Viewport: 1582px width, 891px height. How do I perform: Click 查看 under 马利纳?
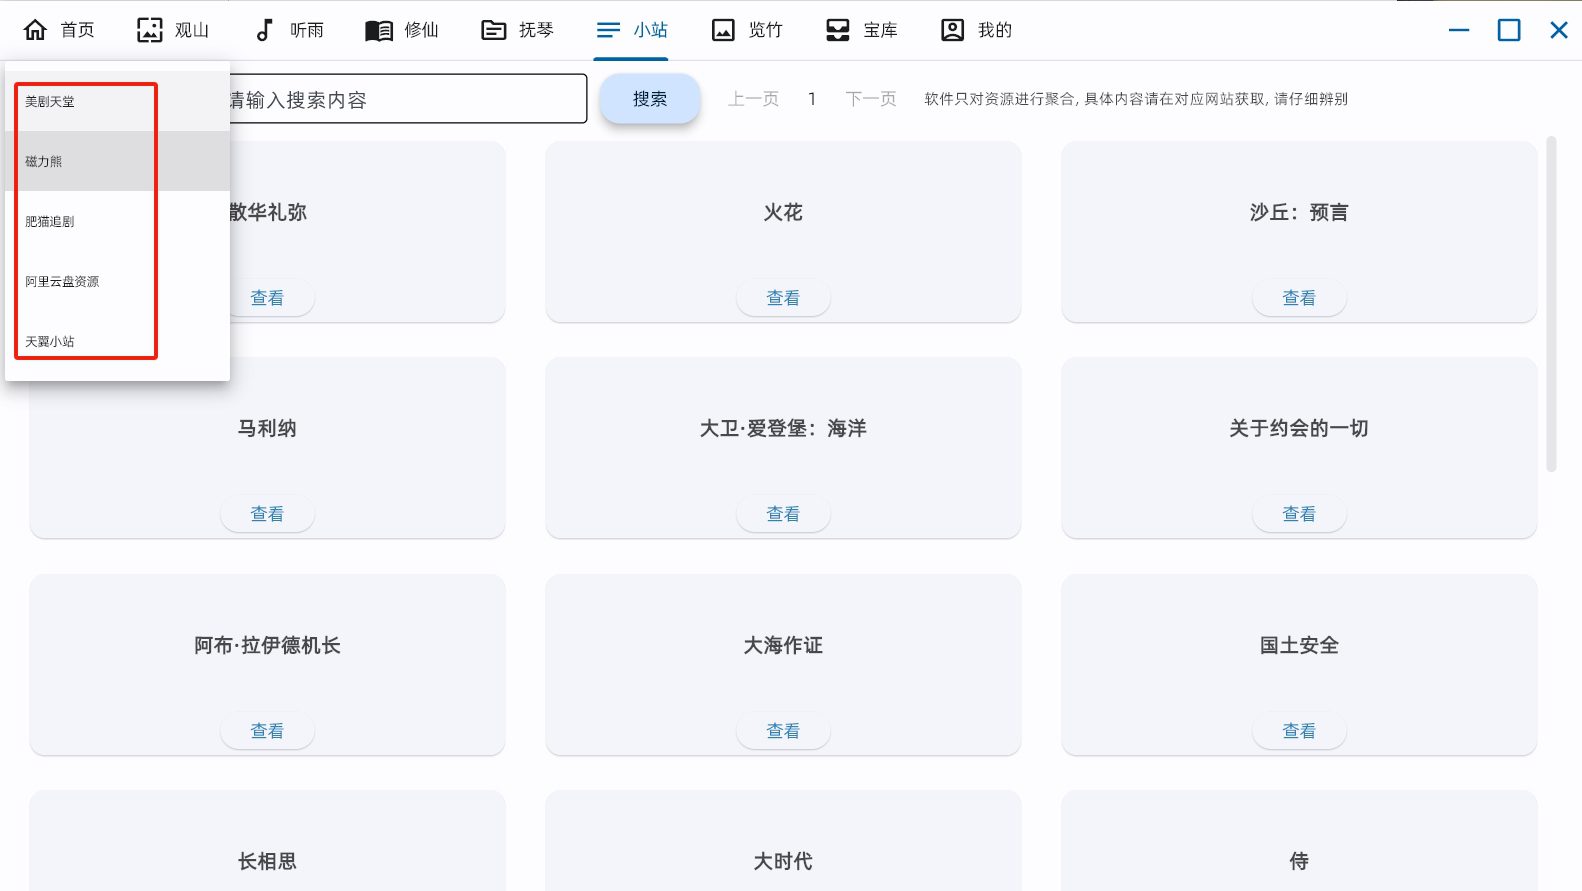point(267,514)
